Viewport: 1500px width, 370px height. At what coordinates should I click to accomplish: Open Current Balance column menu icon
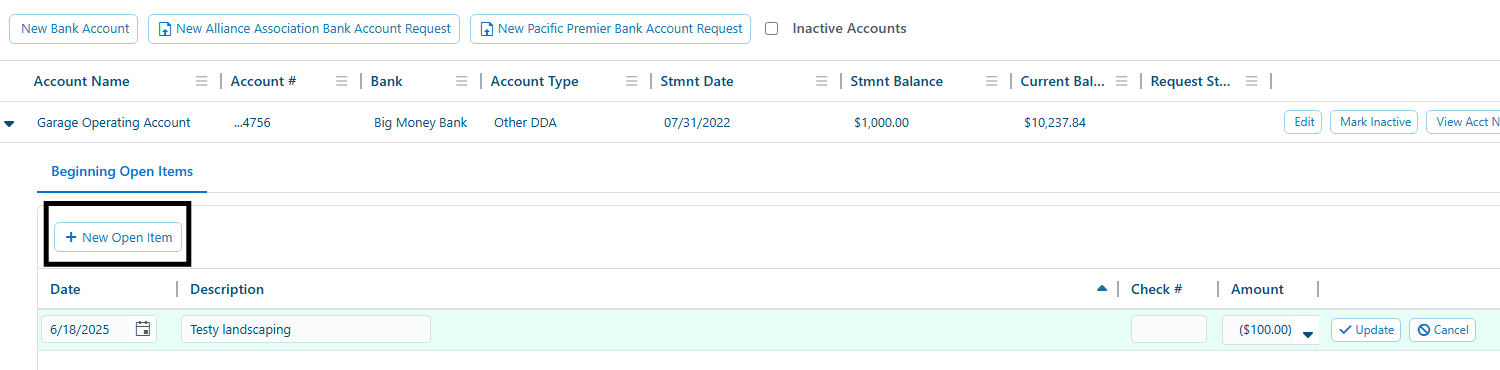[x=1121, y=81]
